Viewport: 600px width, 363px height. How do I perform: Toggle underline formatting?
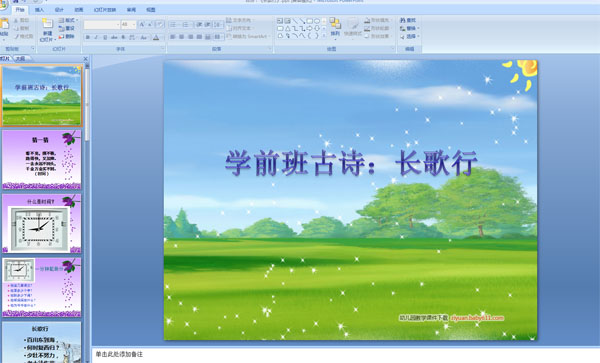[105, 37]
